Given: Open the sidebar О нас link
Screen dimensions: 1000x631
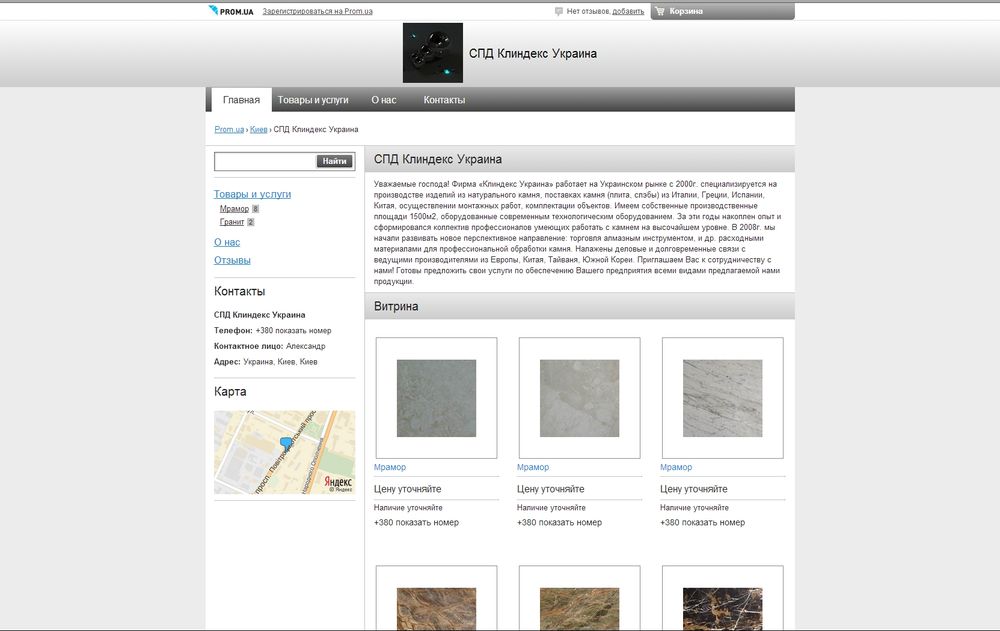Looking at the screenshot, I should [227, 242].
